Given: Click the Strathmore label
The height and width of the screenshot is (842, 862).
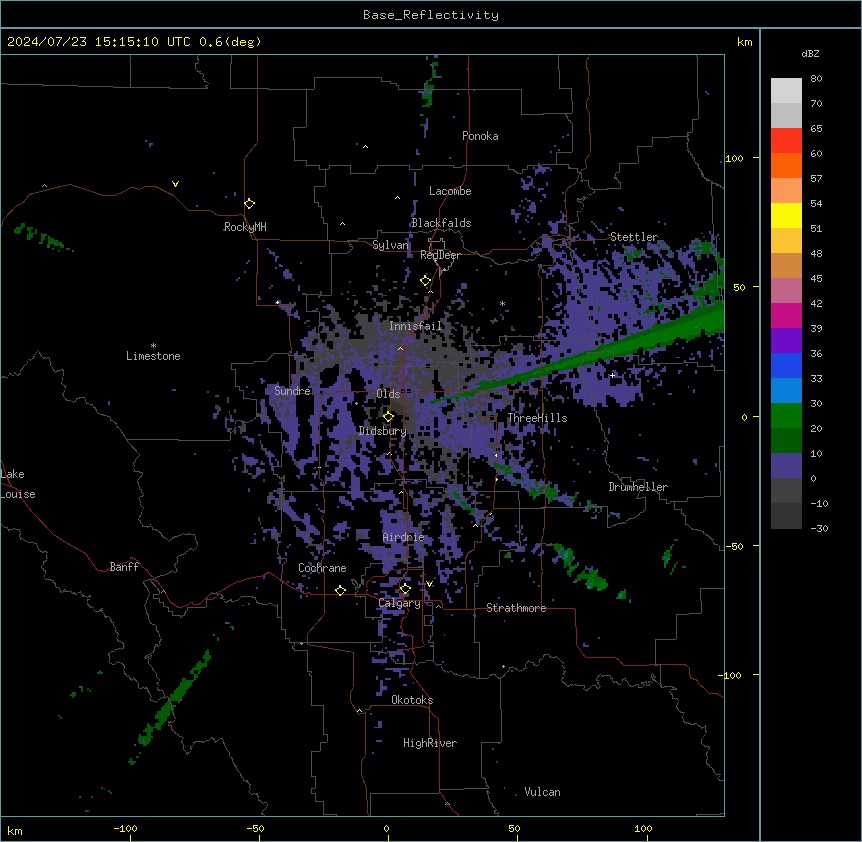Looking at the screenshot, I should [516, 608].
